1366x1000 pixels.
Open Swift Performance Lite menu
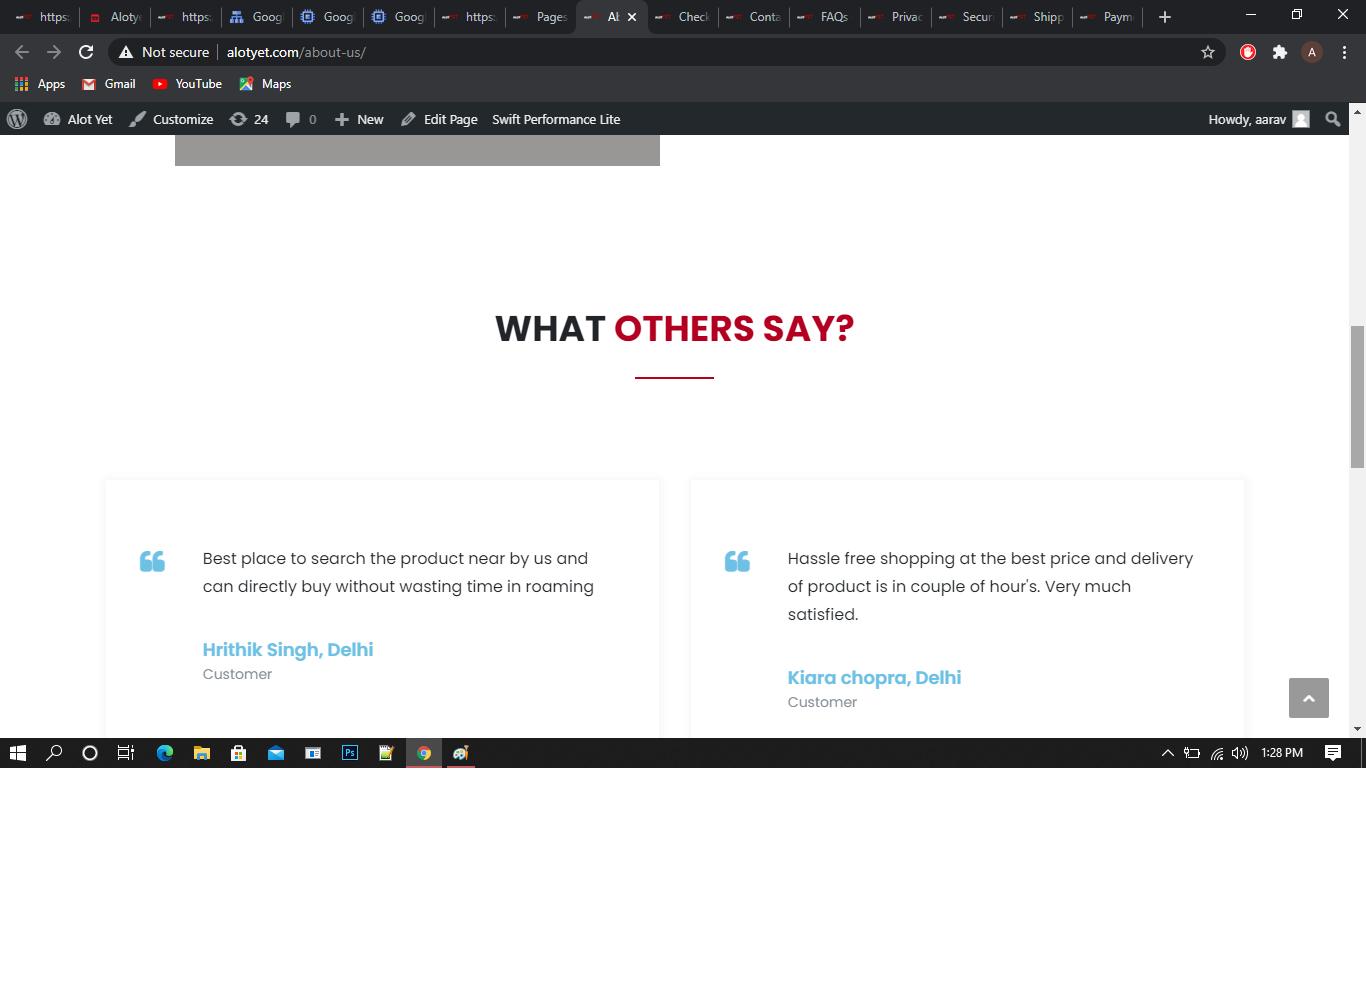tap(556, 119)
